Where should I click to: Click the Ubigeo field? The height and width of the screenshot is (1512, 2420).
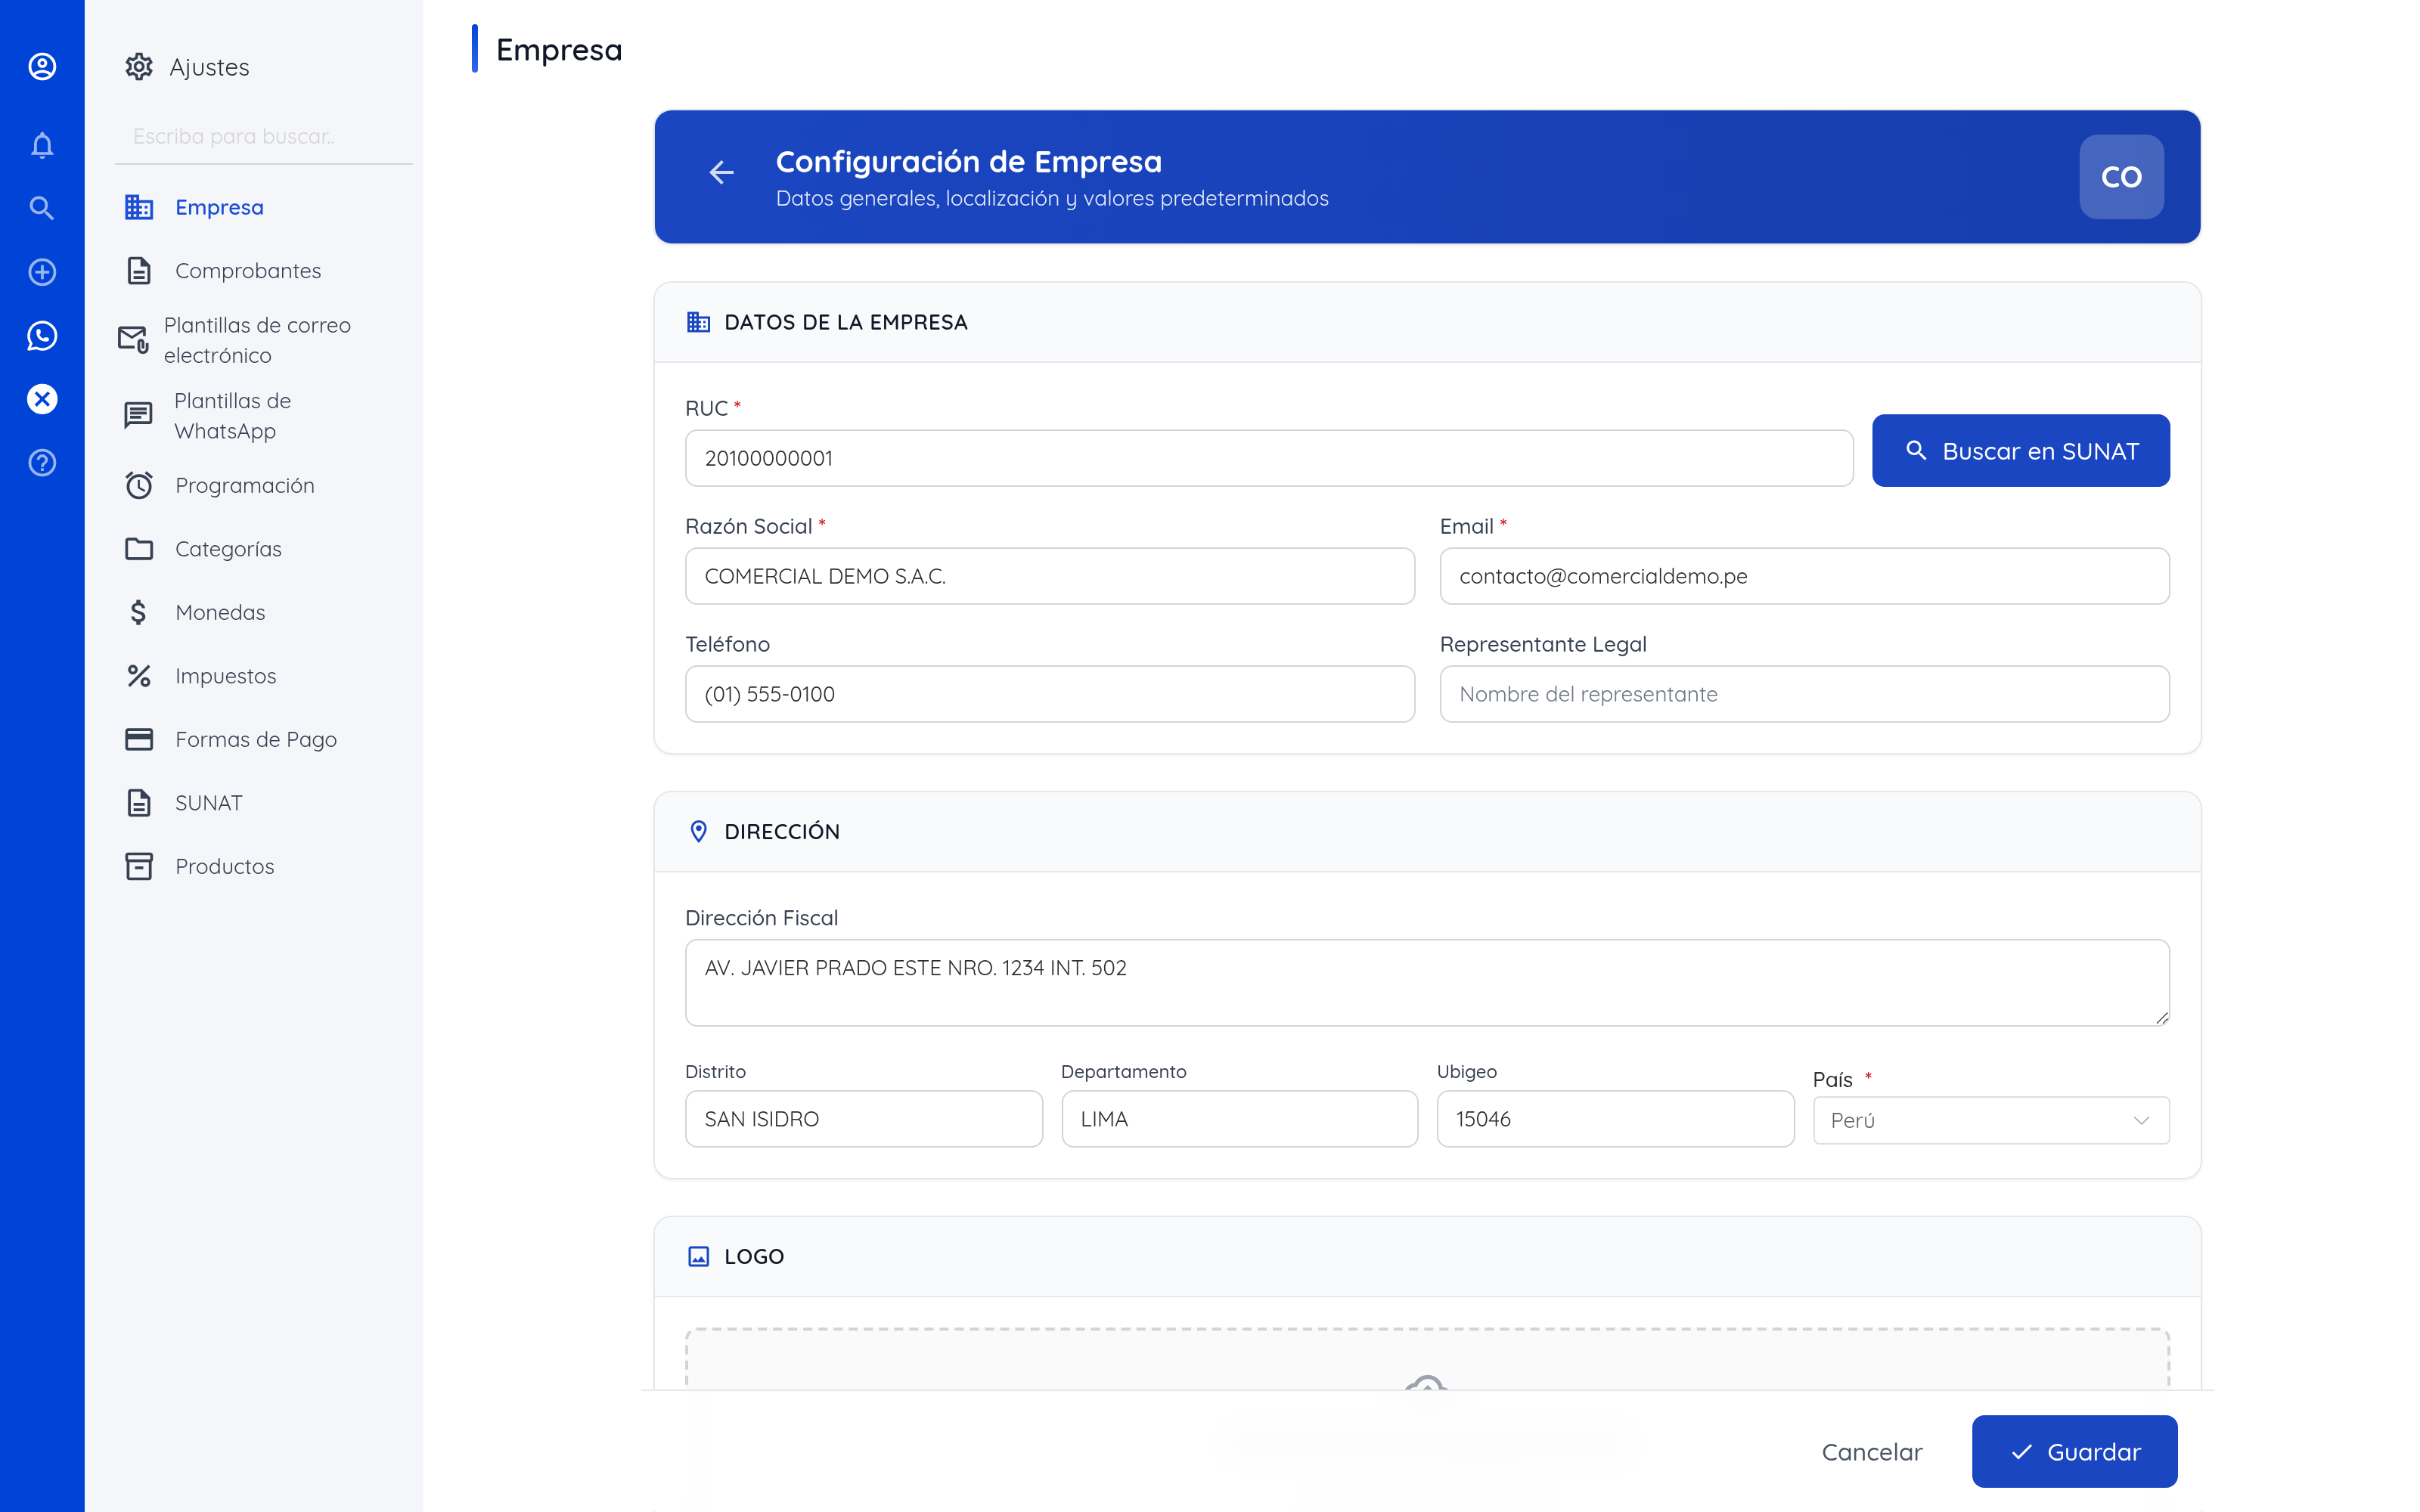tap(1615, 1119)
